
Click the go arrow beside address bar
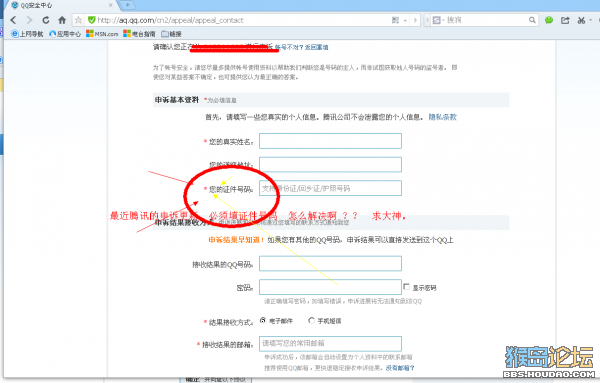tap(415, 20)
